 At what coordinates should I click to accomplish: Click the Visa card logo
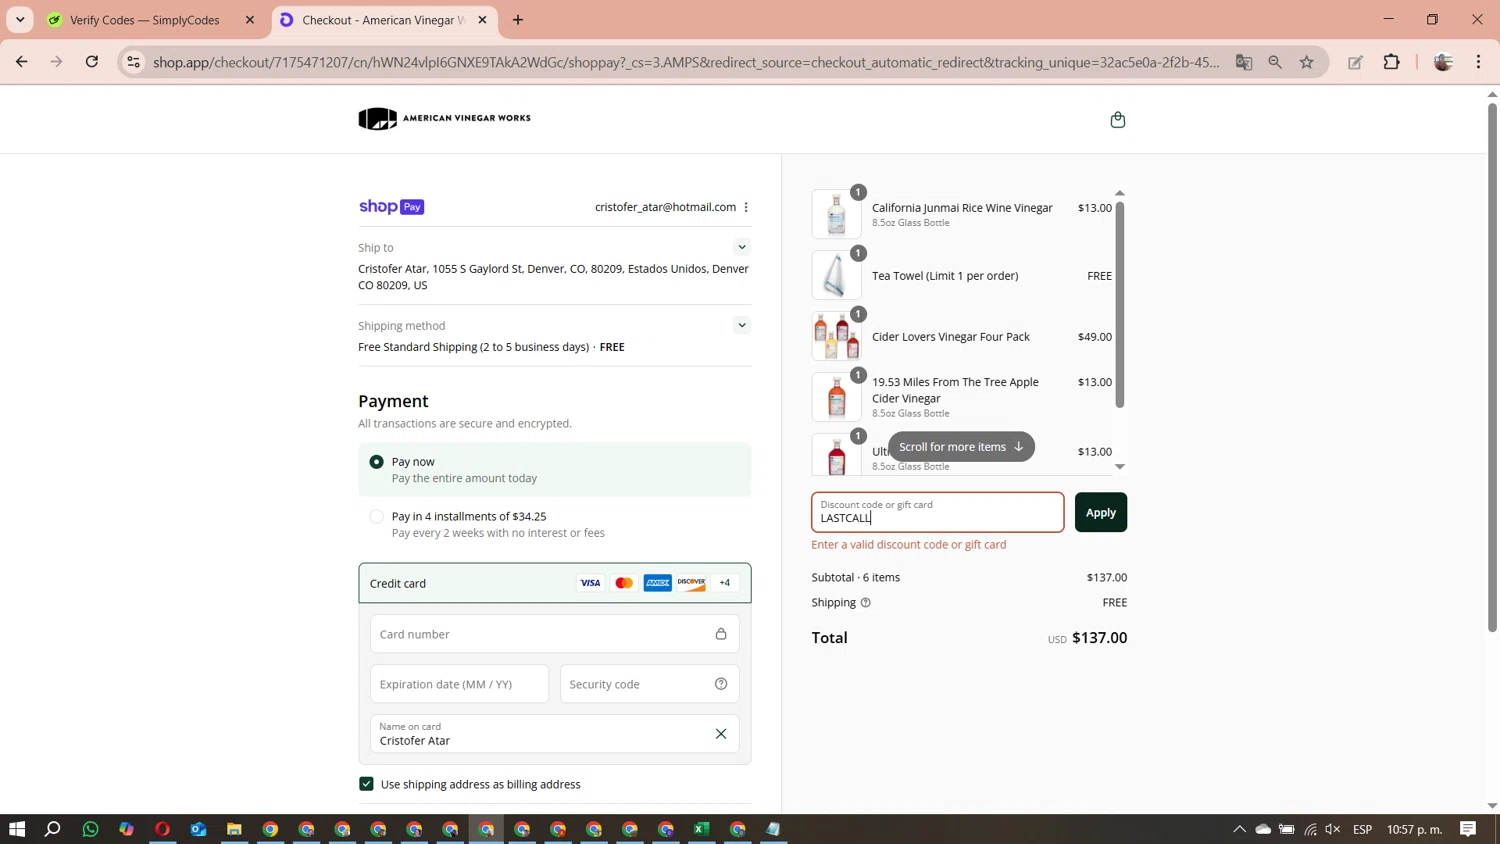point(591,583)
